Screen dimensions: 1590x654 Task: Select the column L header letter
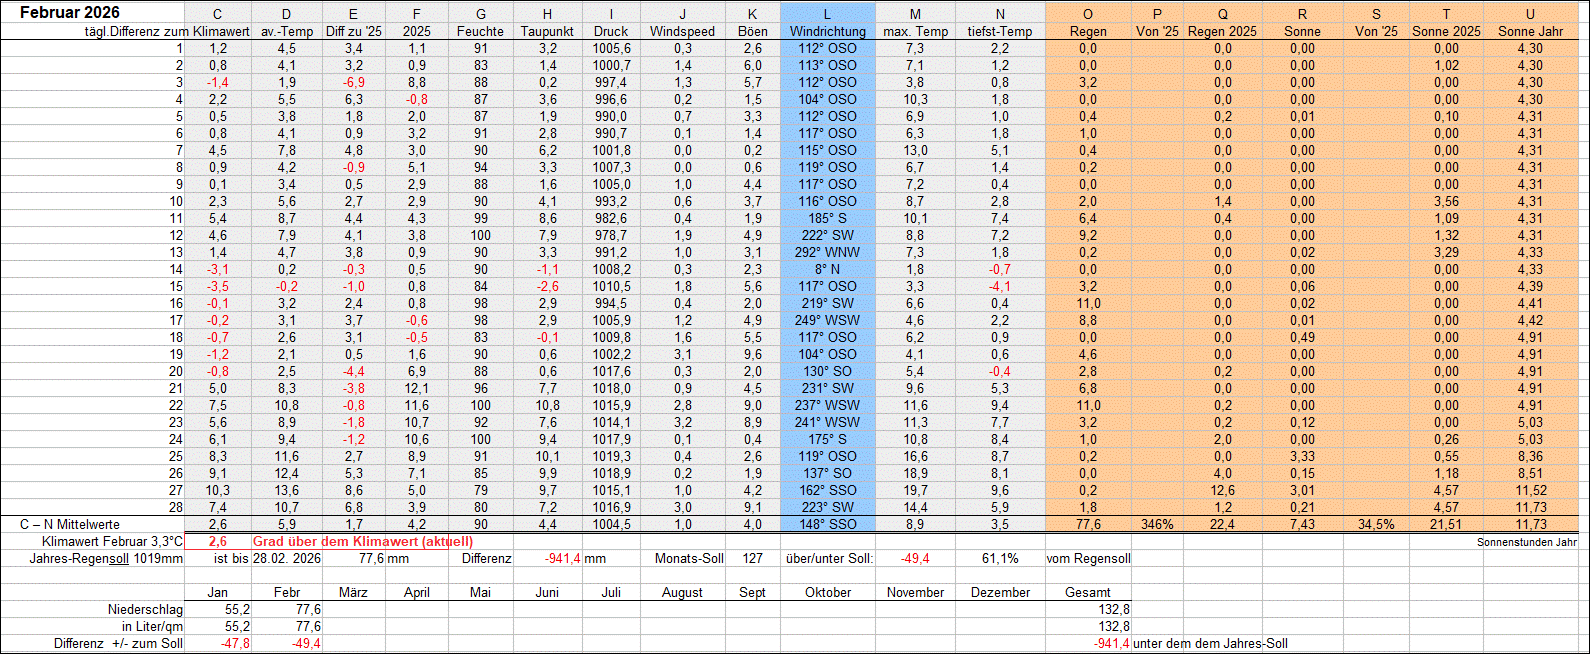(827, 14)
